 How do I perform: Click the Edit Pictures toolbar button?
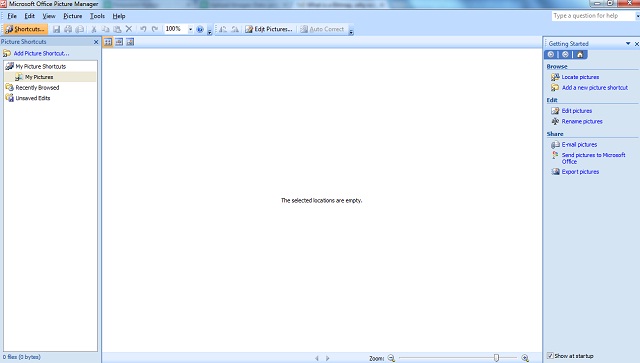269,29
